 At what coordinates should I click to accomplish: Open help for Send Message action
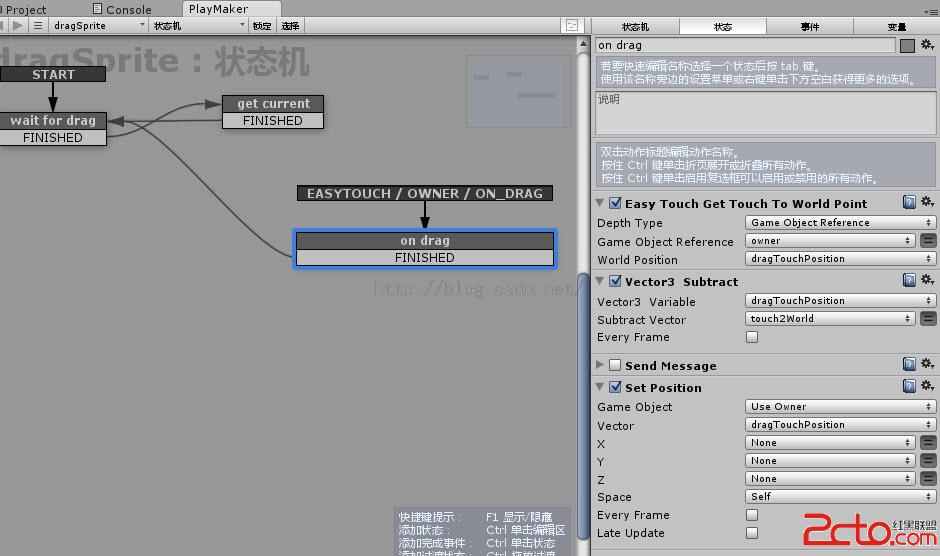909,364
